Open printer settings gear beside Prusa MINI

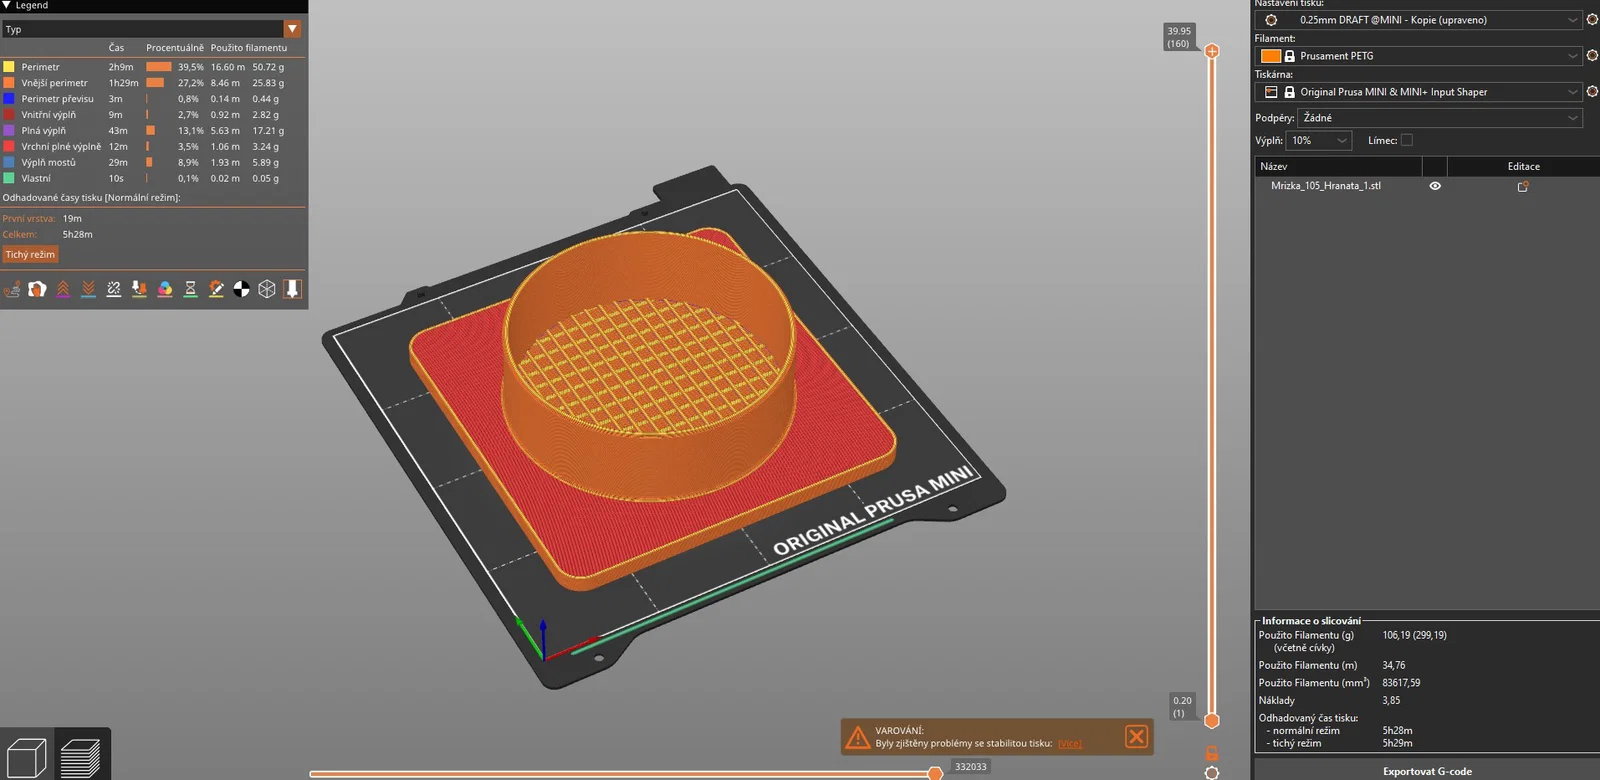click(1592, 92)
